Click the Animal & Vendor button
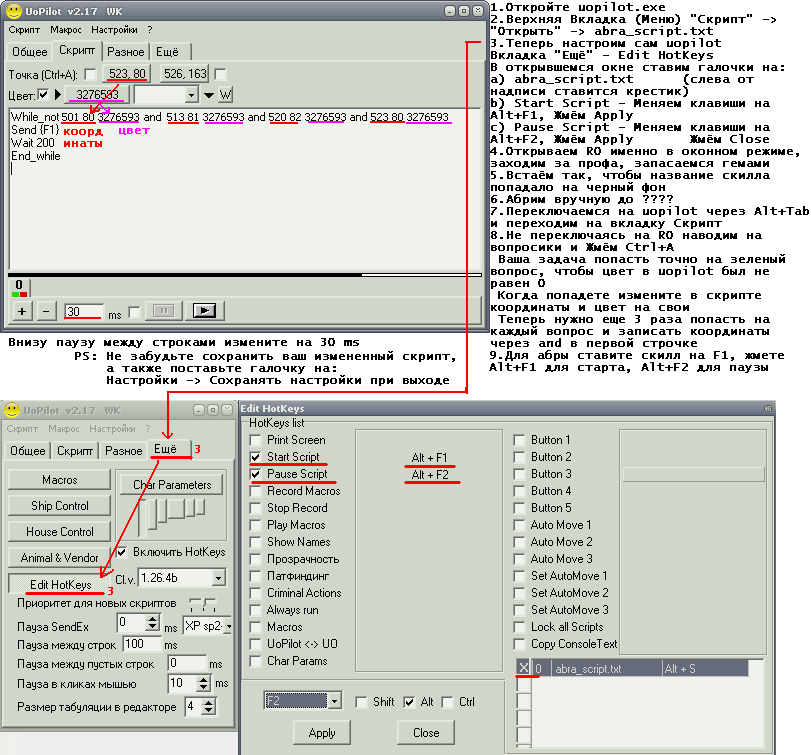This screenshot has height=755, width=811. [x=59, y=558]
